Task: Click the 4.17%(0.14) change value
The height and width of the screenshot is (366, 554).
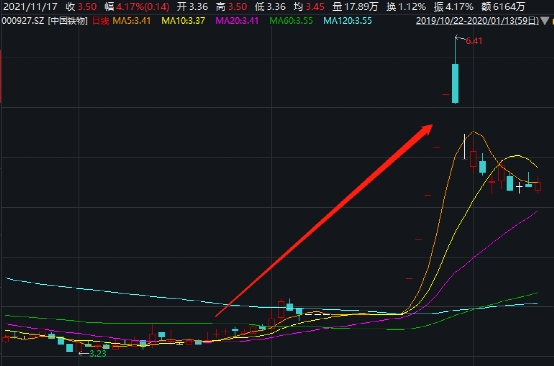Action: tap(143, 6)
